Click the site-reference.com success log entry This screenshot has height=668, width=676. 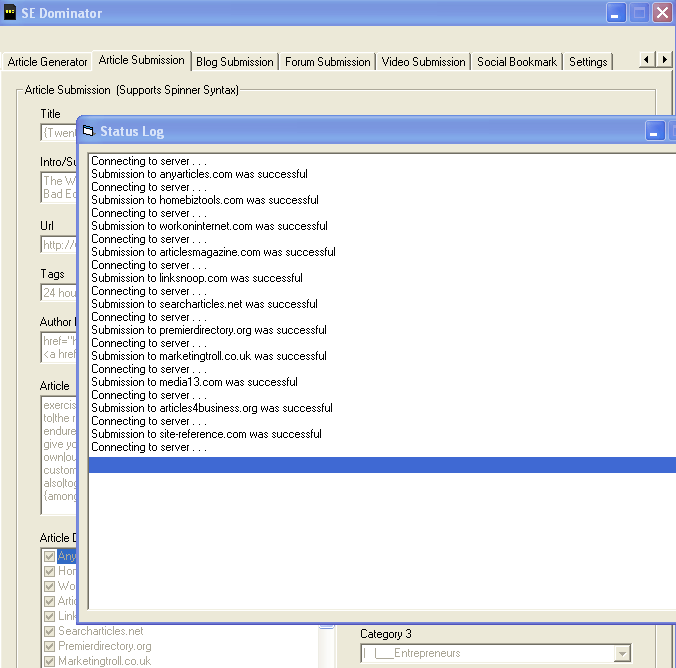[206, 434]
